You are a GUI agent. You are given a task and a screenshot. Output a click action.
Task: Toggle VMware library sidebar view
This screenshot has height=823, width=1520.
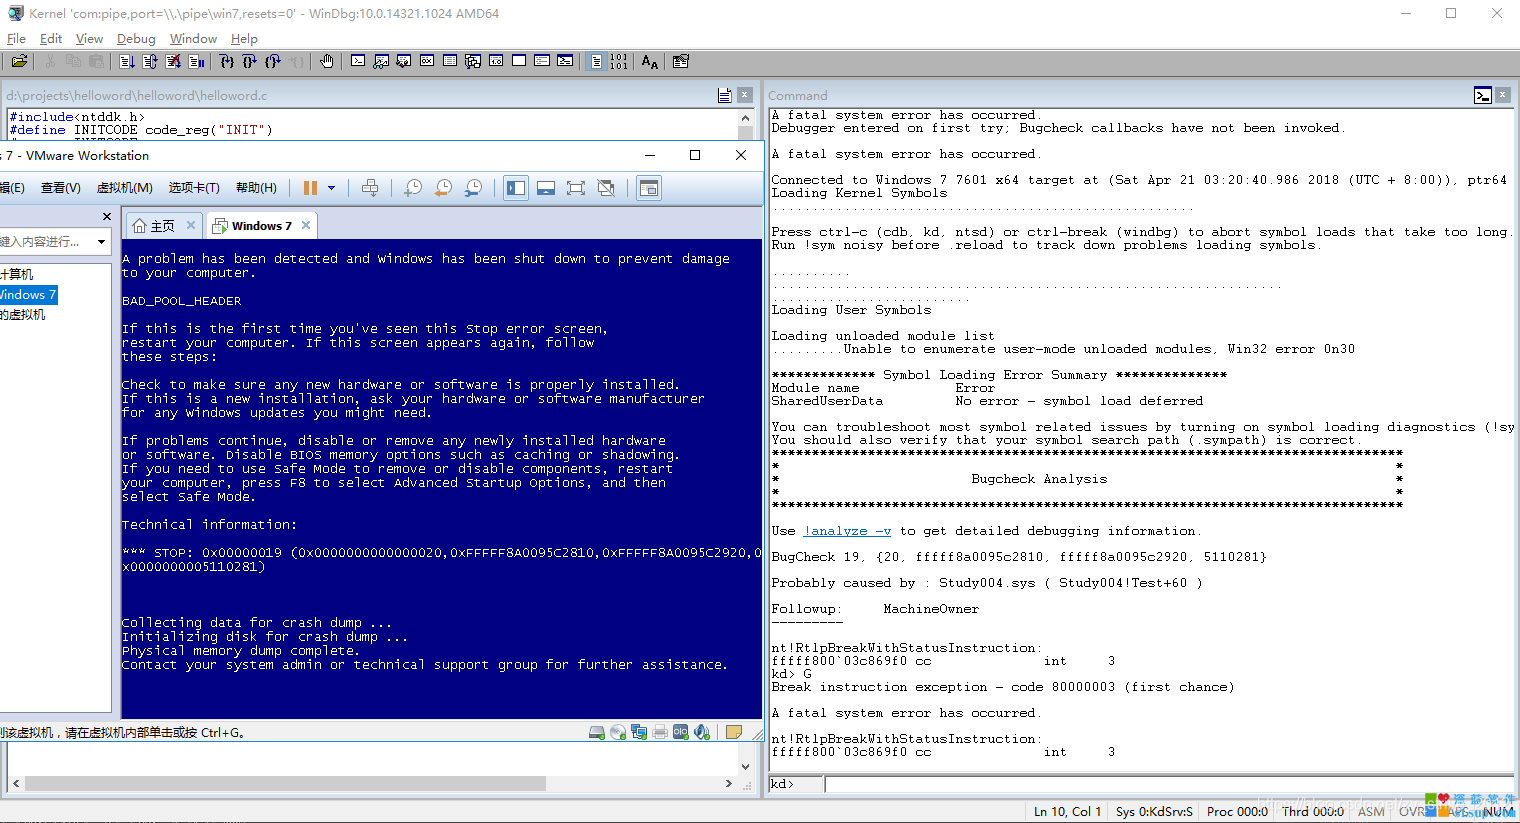point(516,188)
